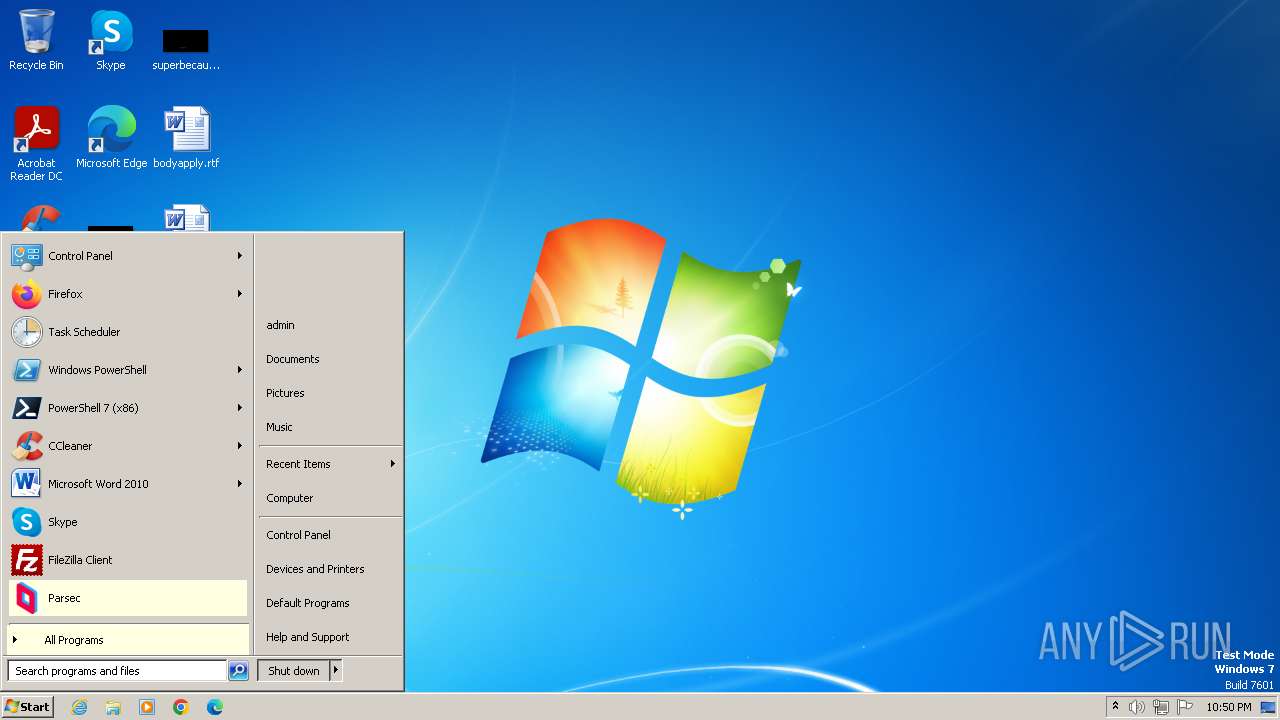This screenshot has height=720, width=1280.
Task: Expand Microsoft Word 2010 jump list arrow
Action: click(x=240, y=484)
